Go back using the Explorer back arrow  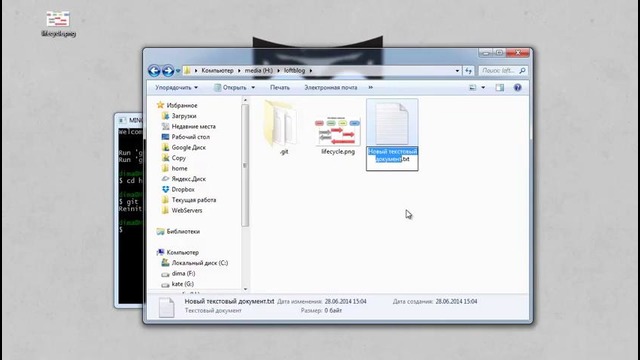(154, 71)
